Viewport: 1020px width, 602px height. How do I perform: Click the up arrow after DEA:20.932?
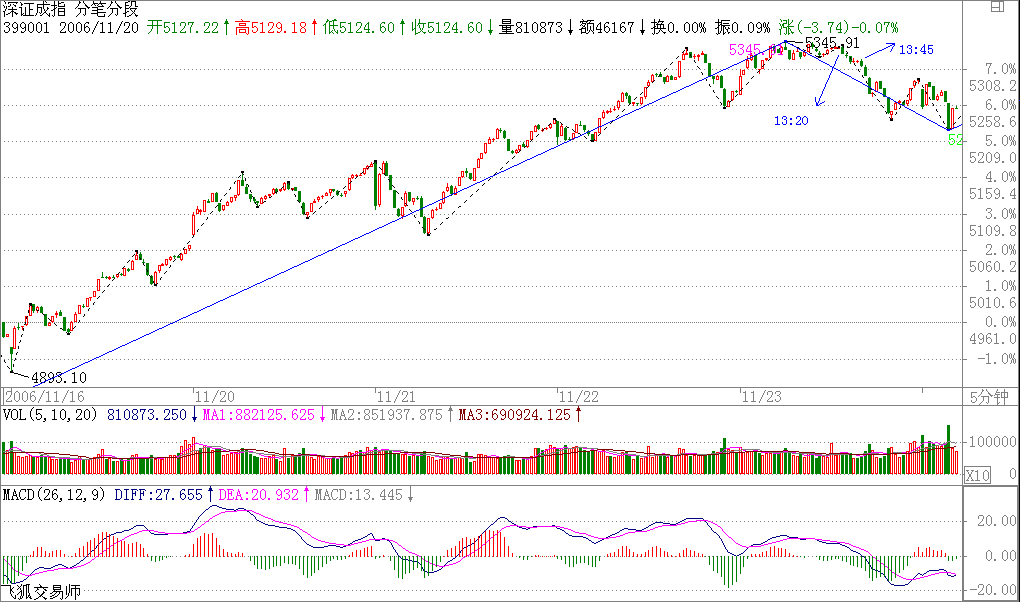(x=306, y=495)
